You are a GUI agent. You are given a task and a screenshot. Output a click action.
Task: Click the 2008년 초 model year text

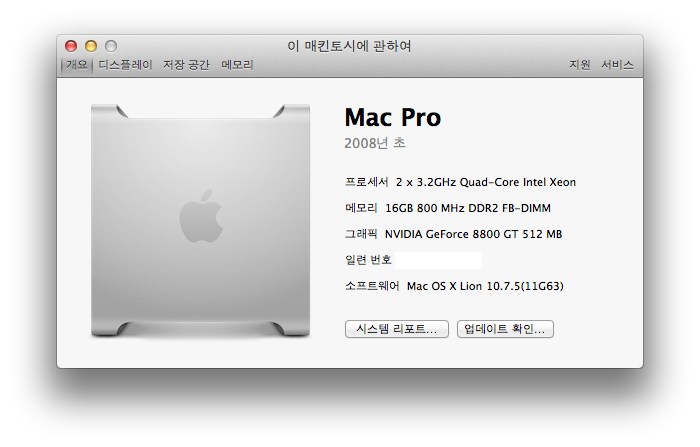click(x=374, y=143)
